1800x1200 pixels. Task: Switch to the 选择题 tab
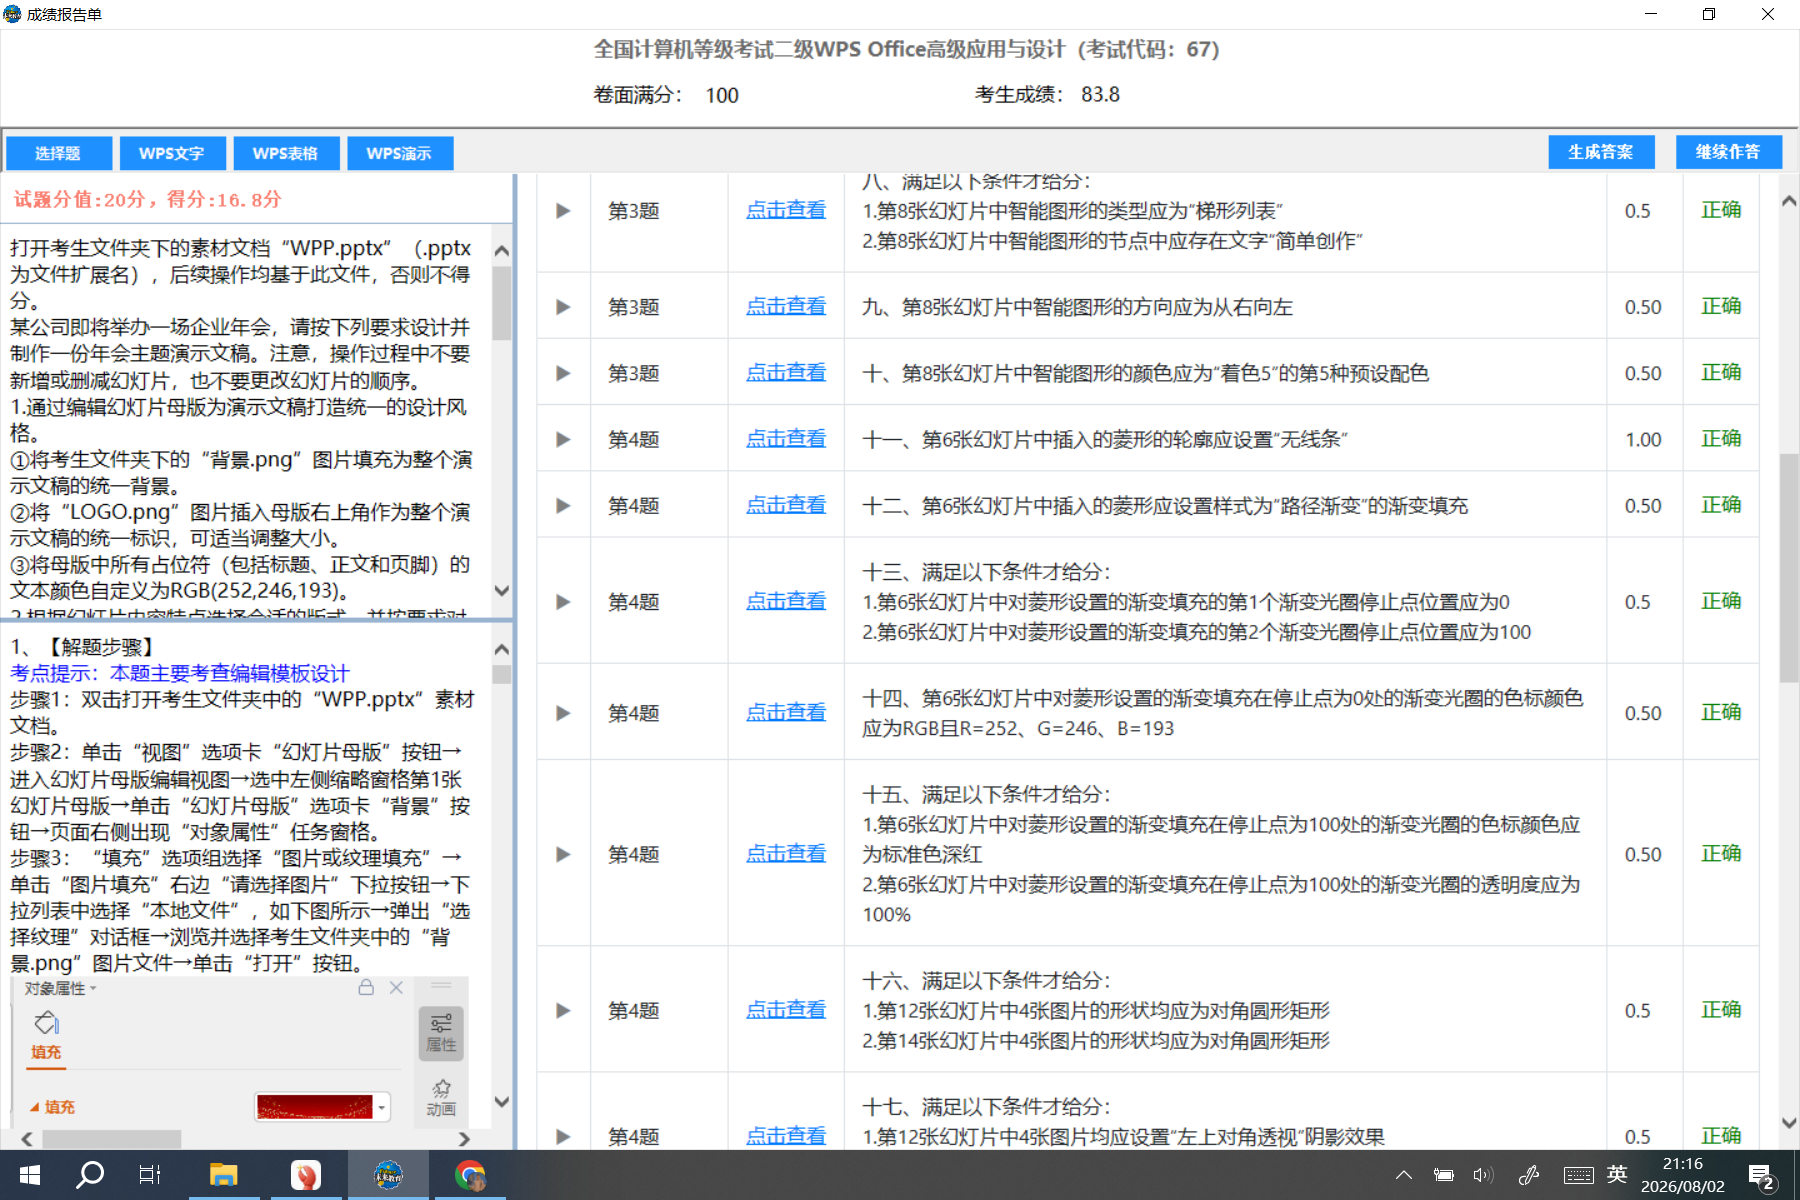[x=58, y=153]
